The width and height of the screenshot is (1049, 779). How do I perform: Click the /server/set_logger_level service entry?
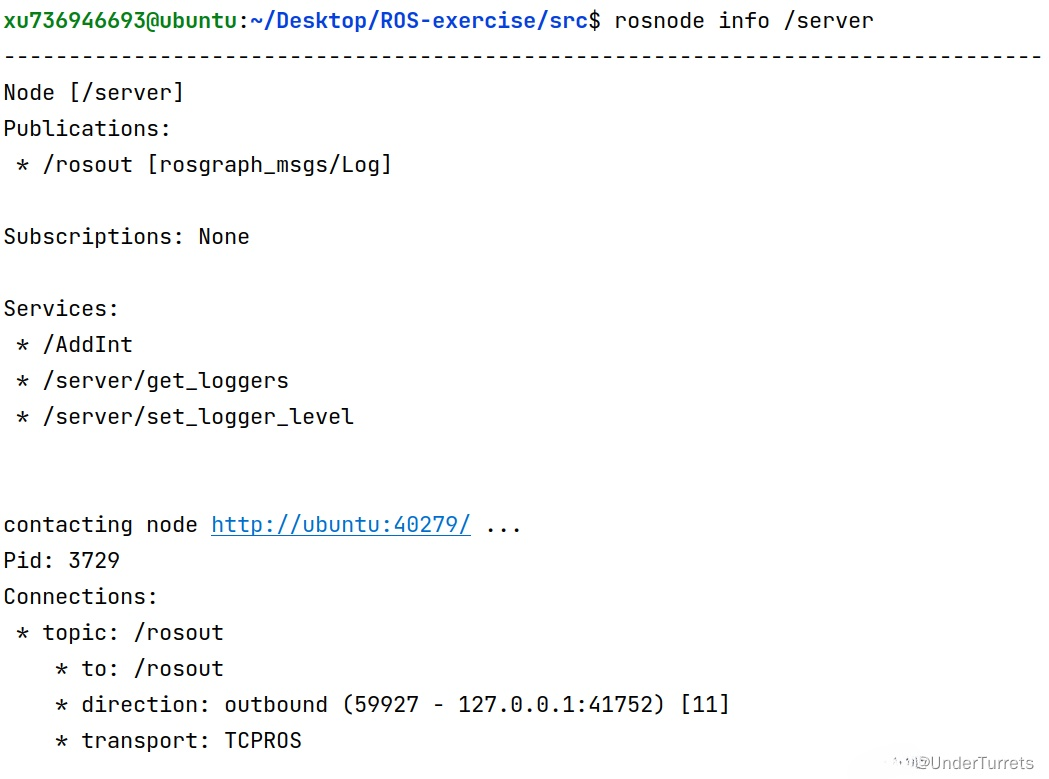pyautogui.click(x=197, y=417)
